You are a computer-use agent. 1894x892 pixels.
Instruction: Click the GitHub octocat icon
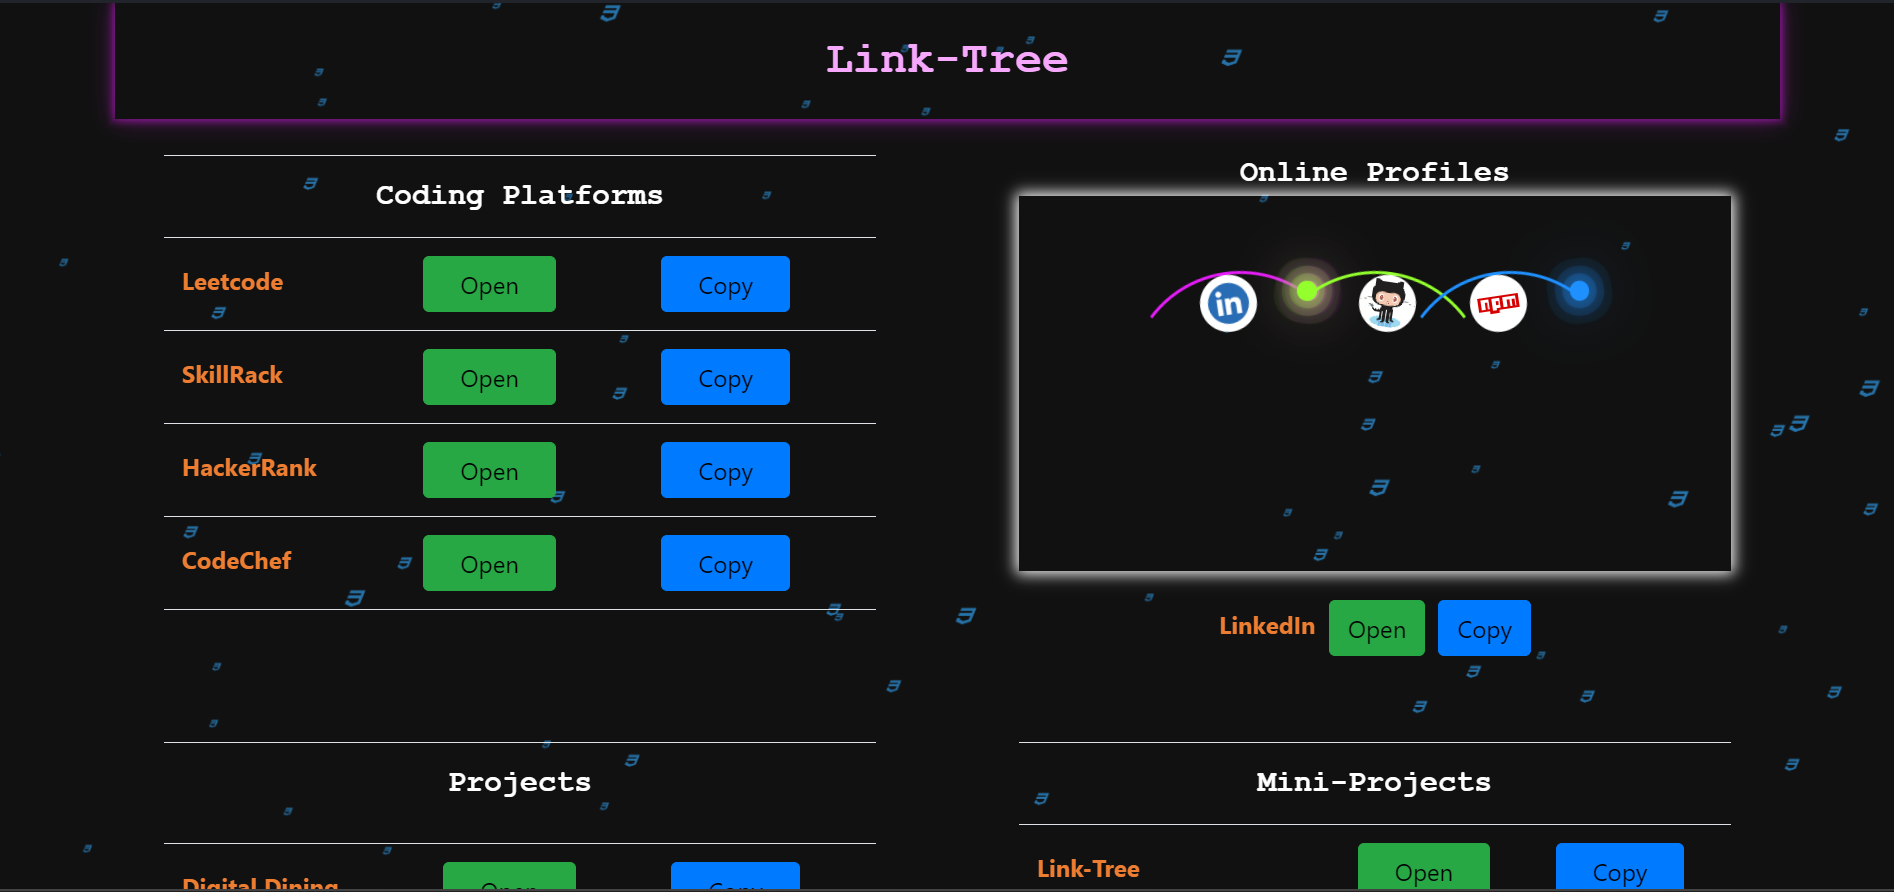tap(1387, 303)
